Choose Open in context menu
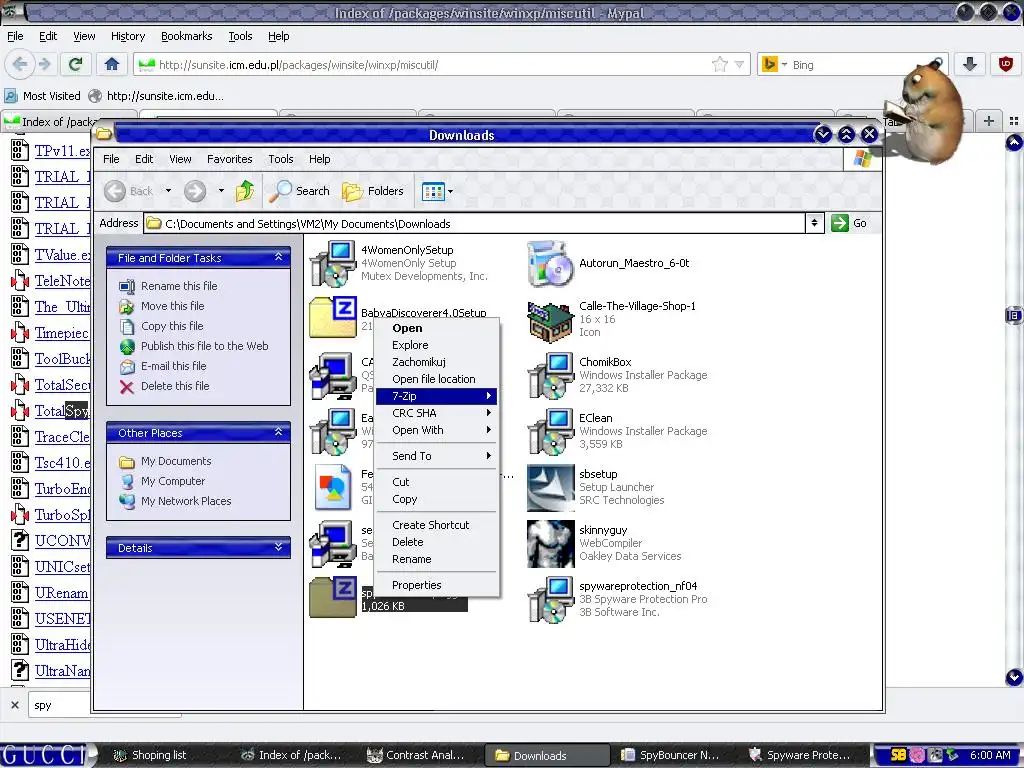This screenshot has width=1024, height=768. click(x=436, y=328)
